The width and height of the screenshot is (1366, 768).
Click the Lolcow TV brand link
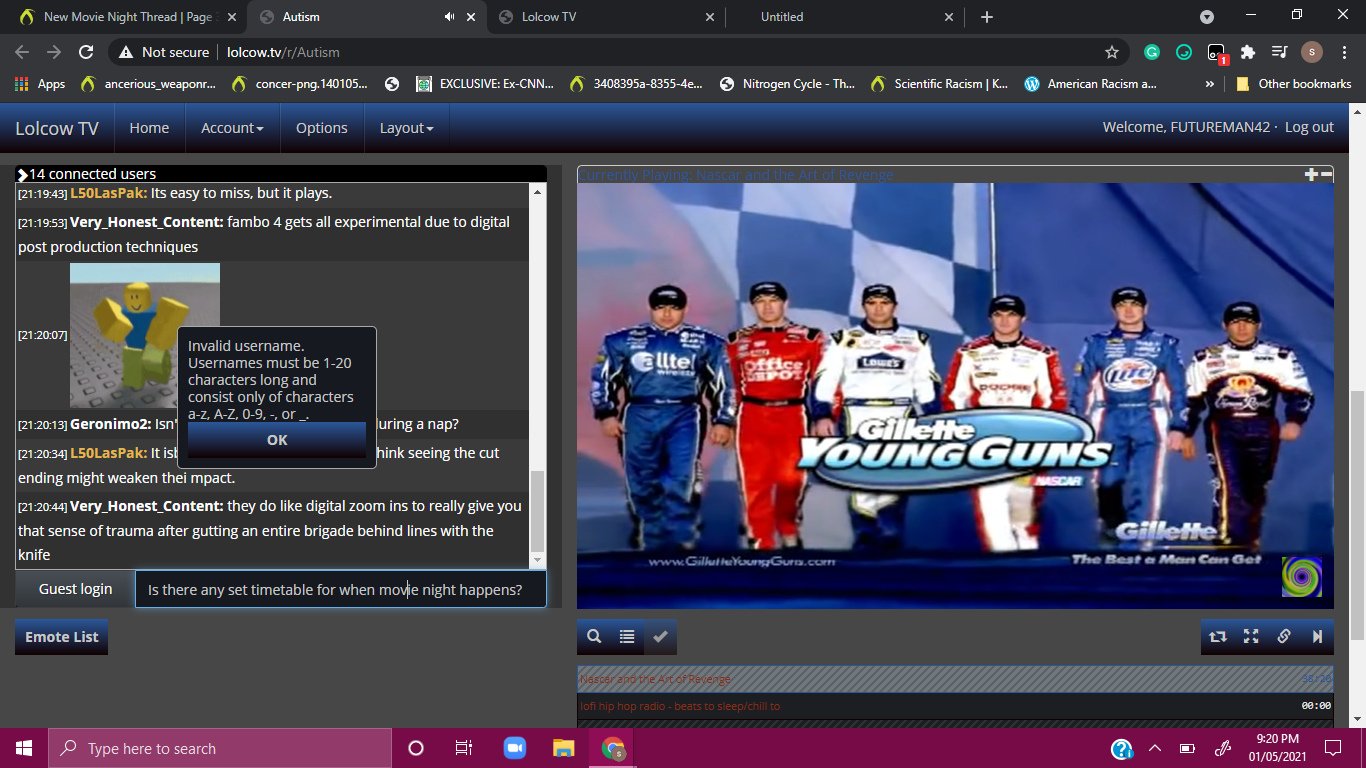pyautogui.click(x=57, y=128)
